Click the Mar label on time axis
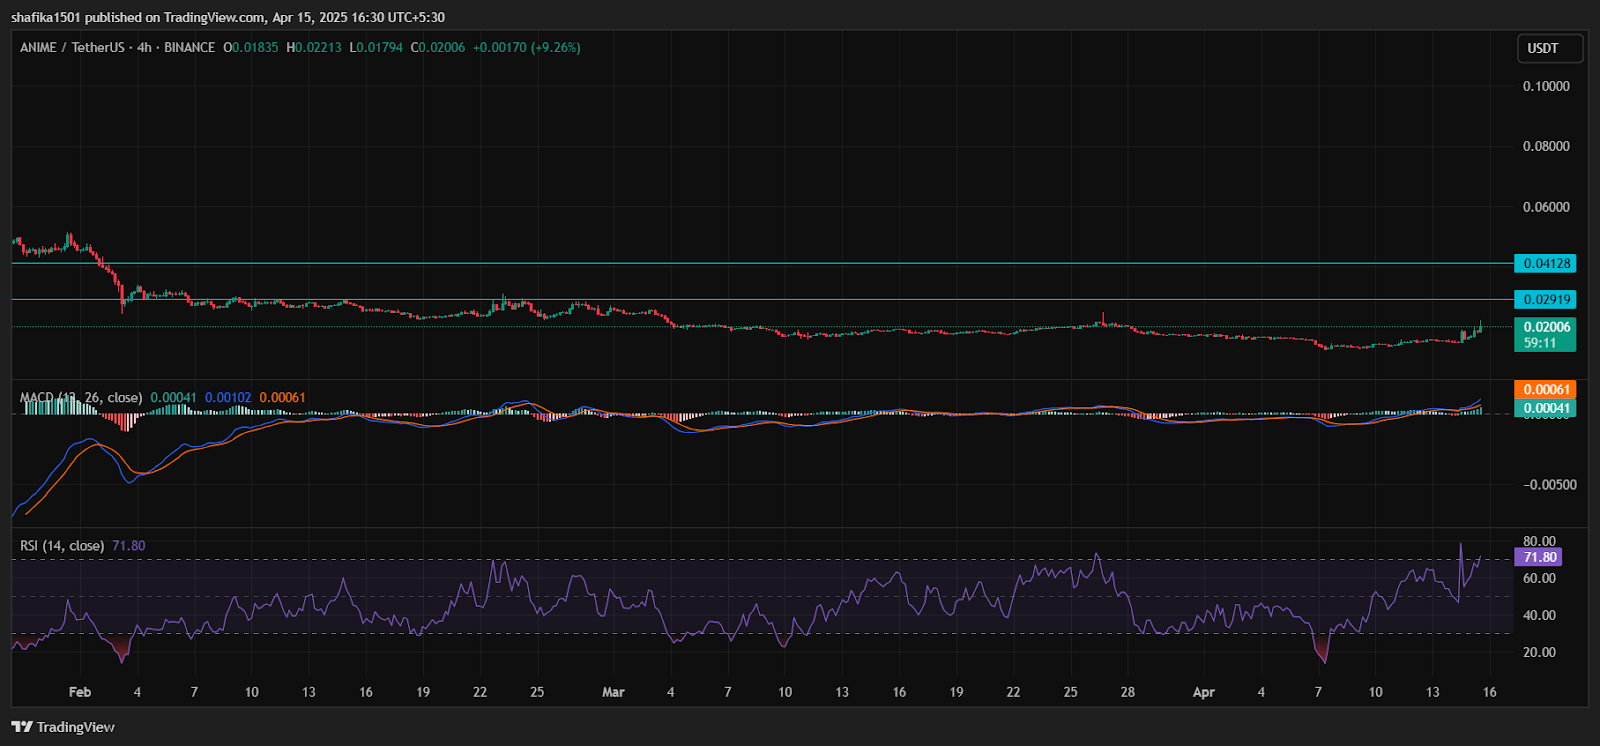This screenshot has height=746, width=1600. click(x=613, y=692)
